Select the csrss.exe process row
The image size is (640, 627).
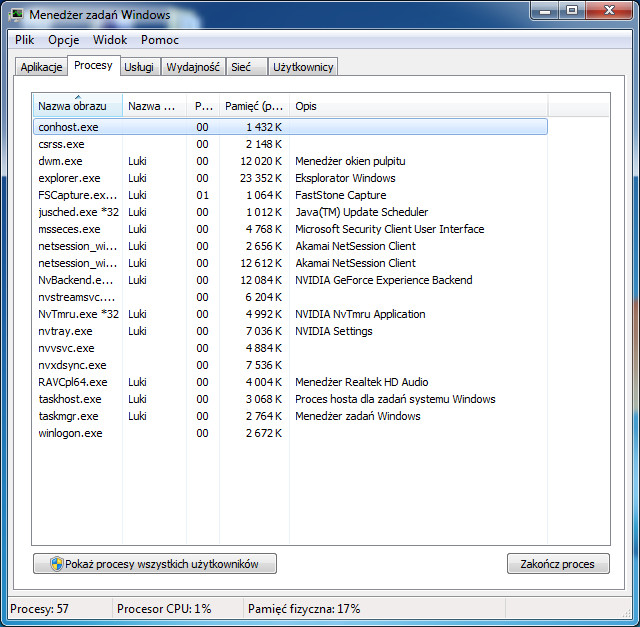click(x=290, y=144)
